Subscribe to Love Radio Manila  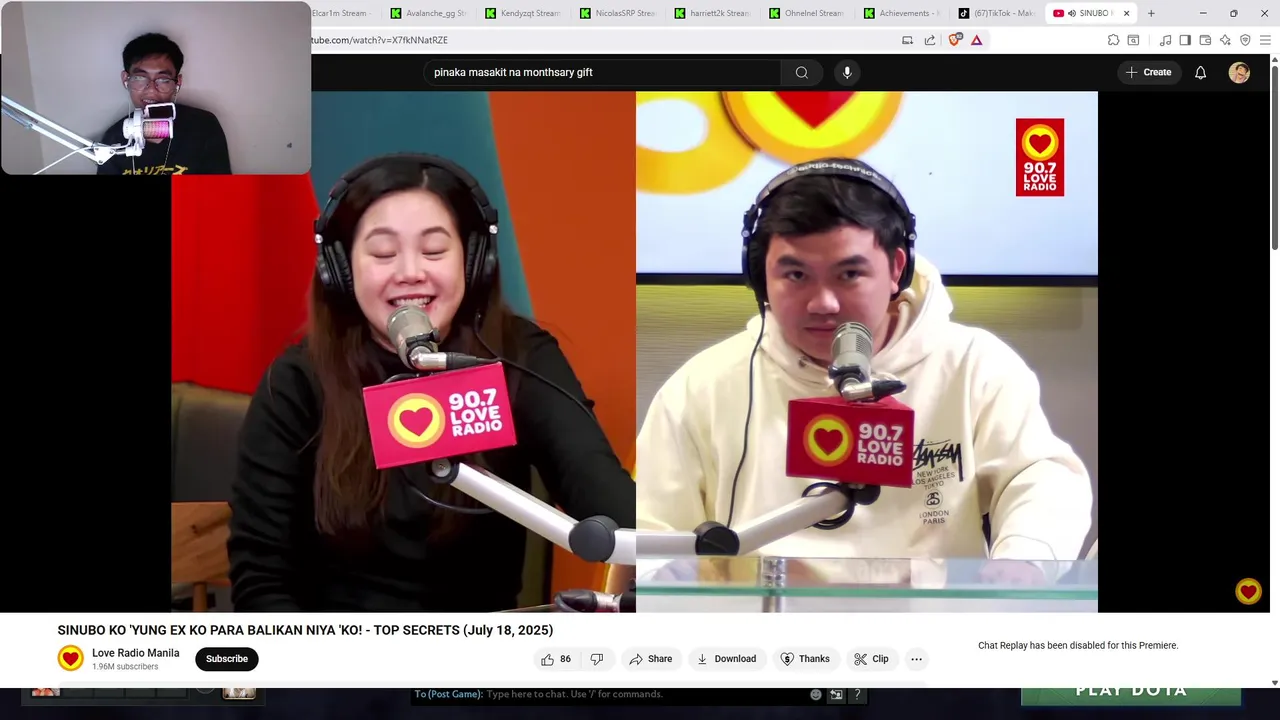pos(227,659)
